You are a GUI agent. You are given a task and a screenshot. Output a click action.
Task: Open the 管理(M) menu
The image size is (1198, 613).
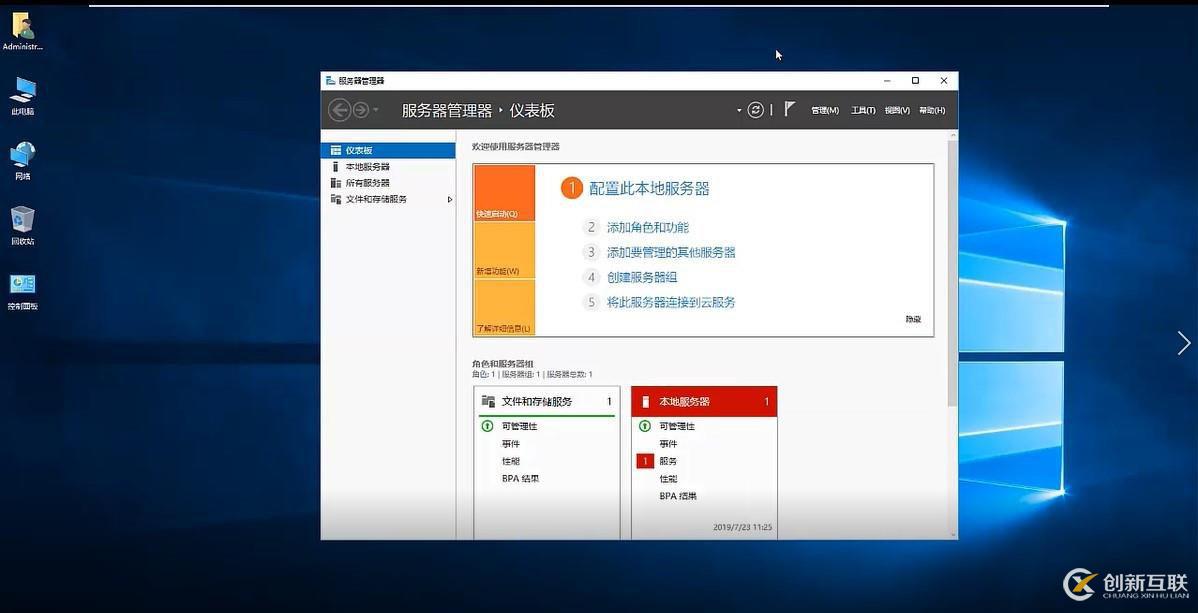[x=825, y=111]
